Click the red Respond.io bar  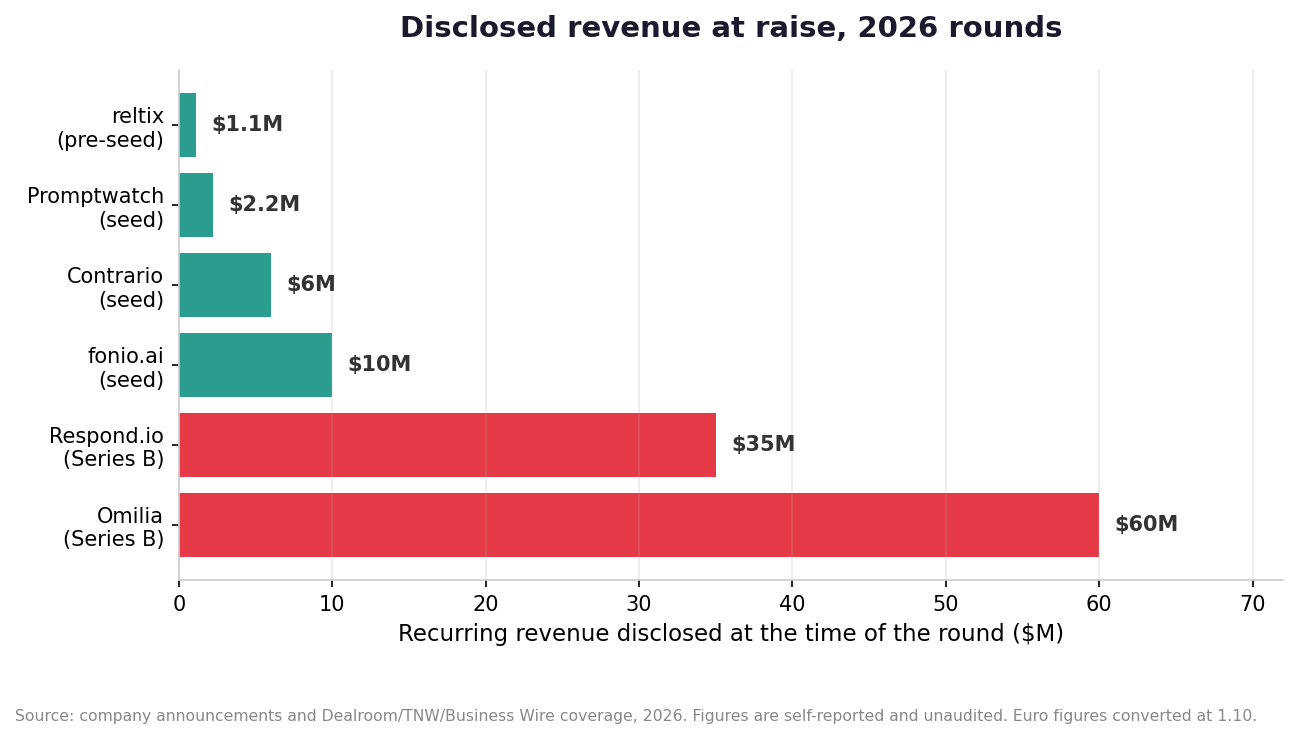click(448, 445)
